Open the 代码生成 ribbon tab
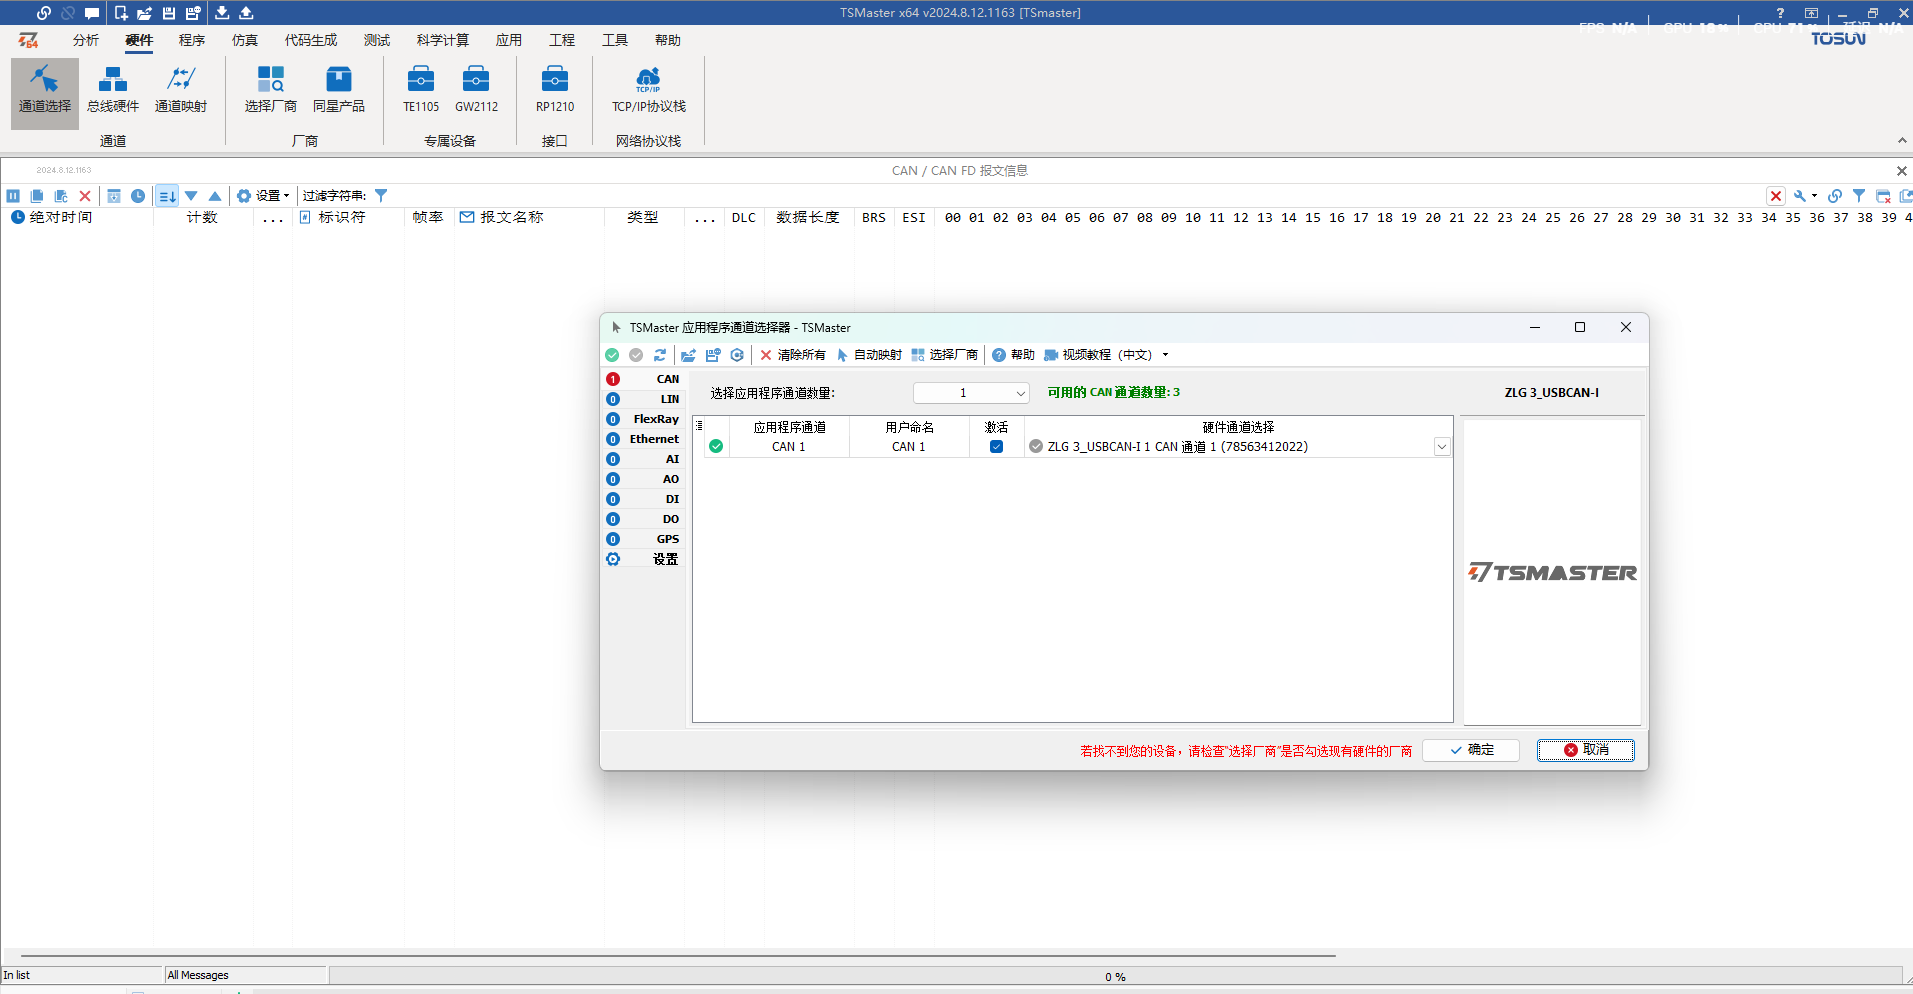The height and width of the screenshot is (994, 1913). click(x=311, y=40)
